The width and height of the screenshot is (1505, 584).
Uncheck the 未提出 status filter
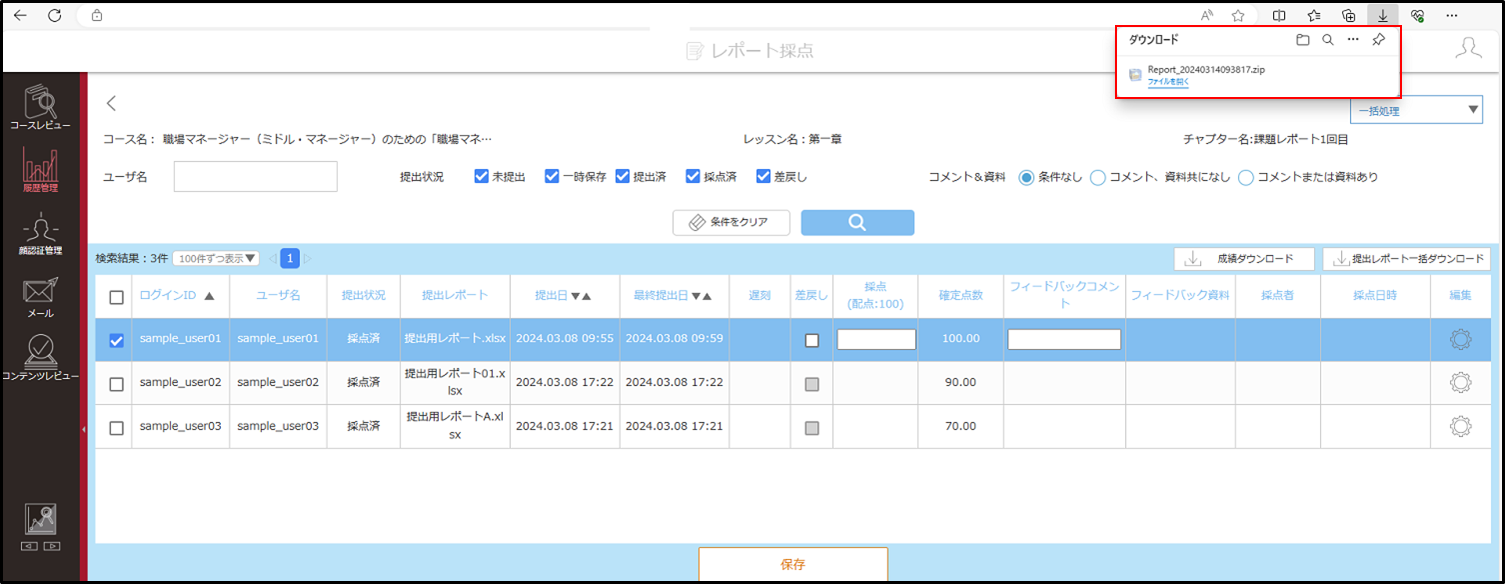pyautogui.click(x=482, y=176)
